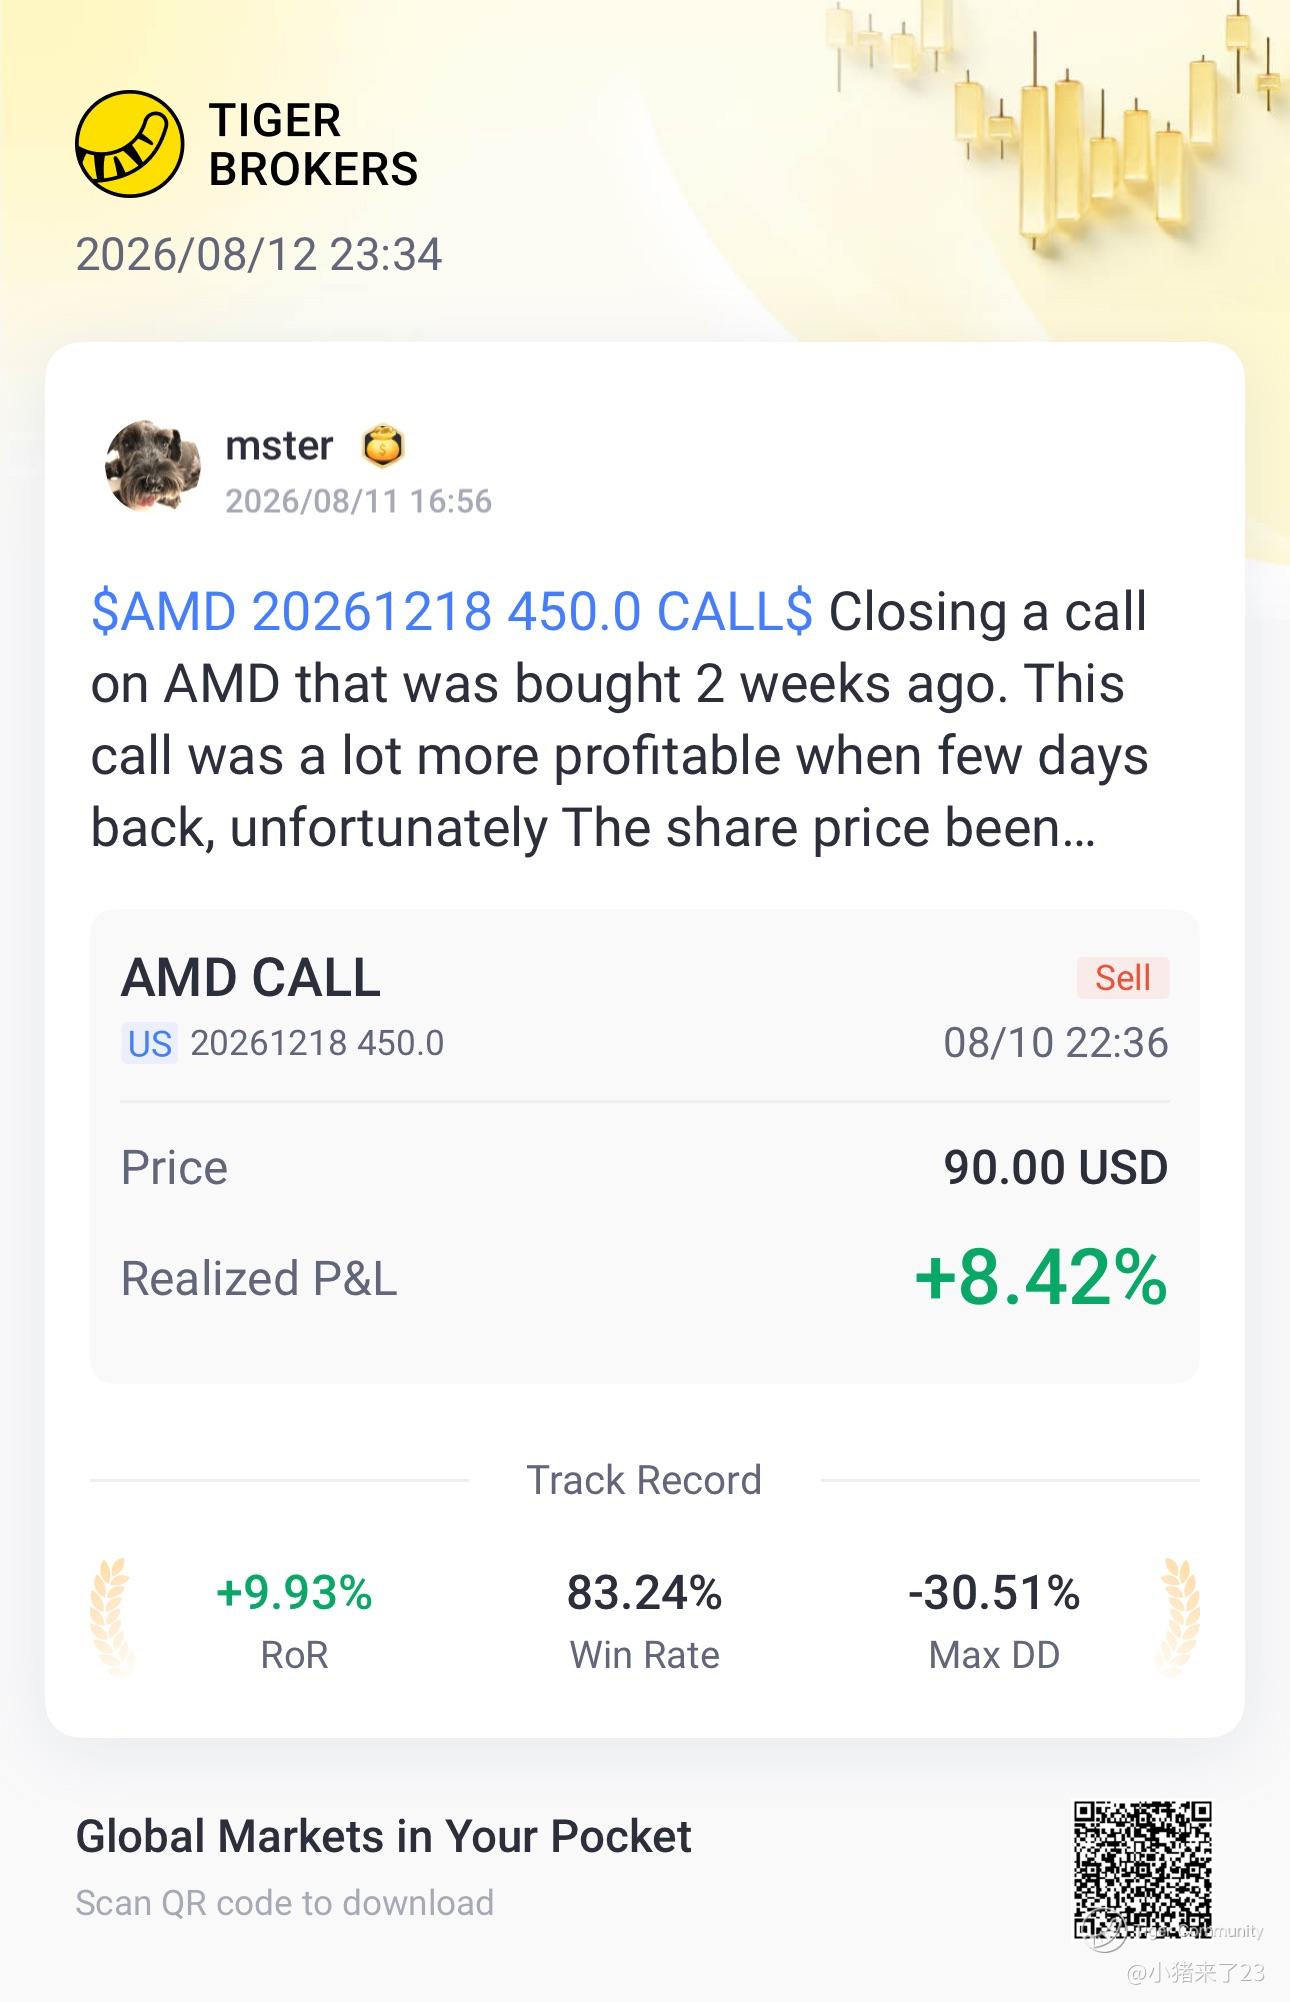The image size is (1290, 2002).
Task: Open the $AMD 20261218 450.0 CALL$ link
Action: tap(452, 611)
